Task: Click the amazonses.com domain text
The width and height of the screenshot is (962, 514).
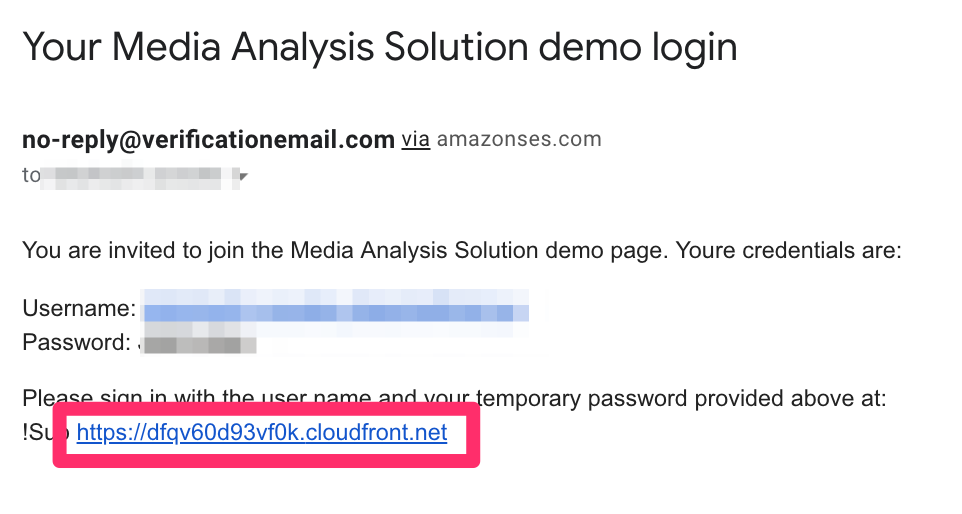Action: [x=519, y=139]
